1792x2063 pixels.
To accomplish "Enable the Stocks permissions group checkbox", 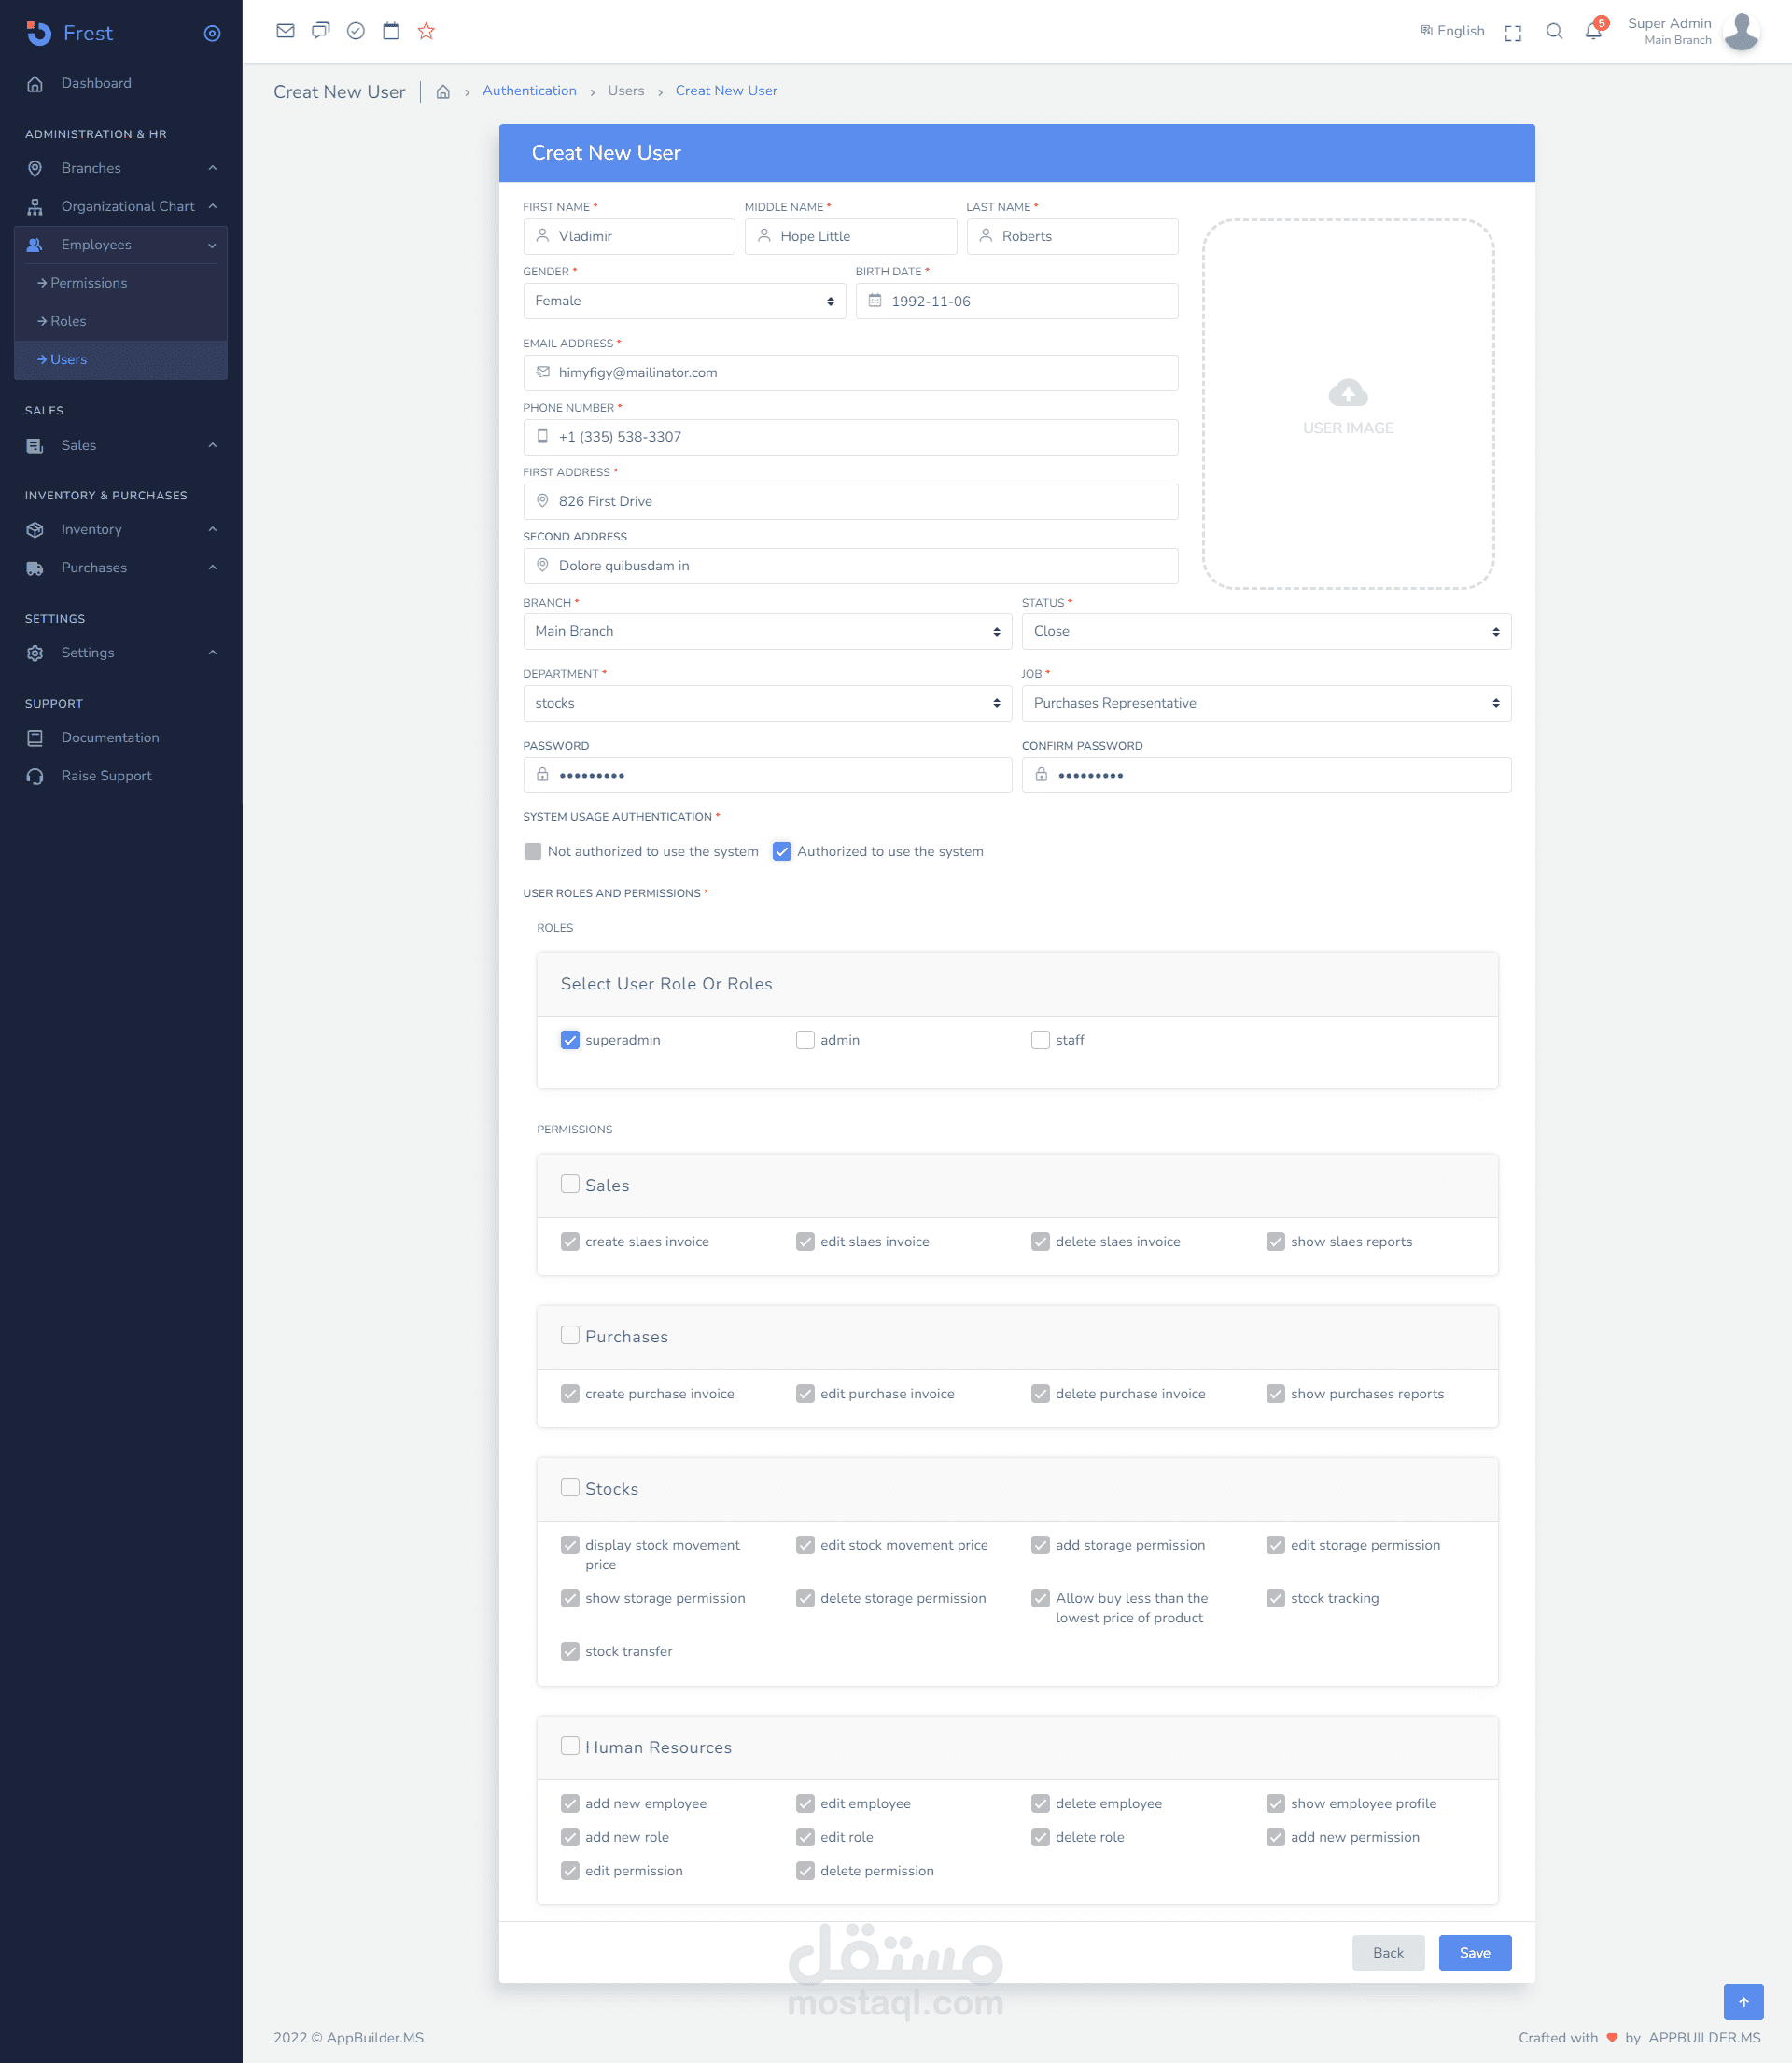I will click(x=570, y=1487).
